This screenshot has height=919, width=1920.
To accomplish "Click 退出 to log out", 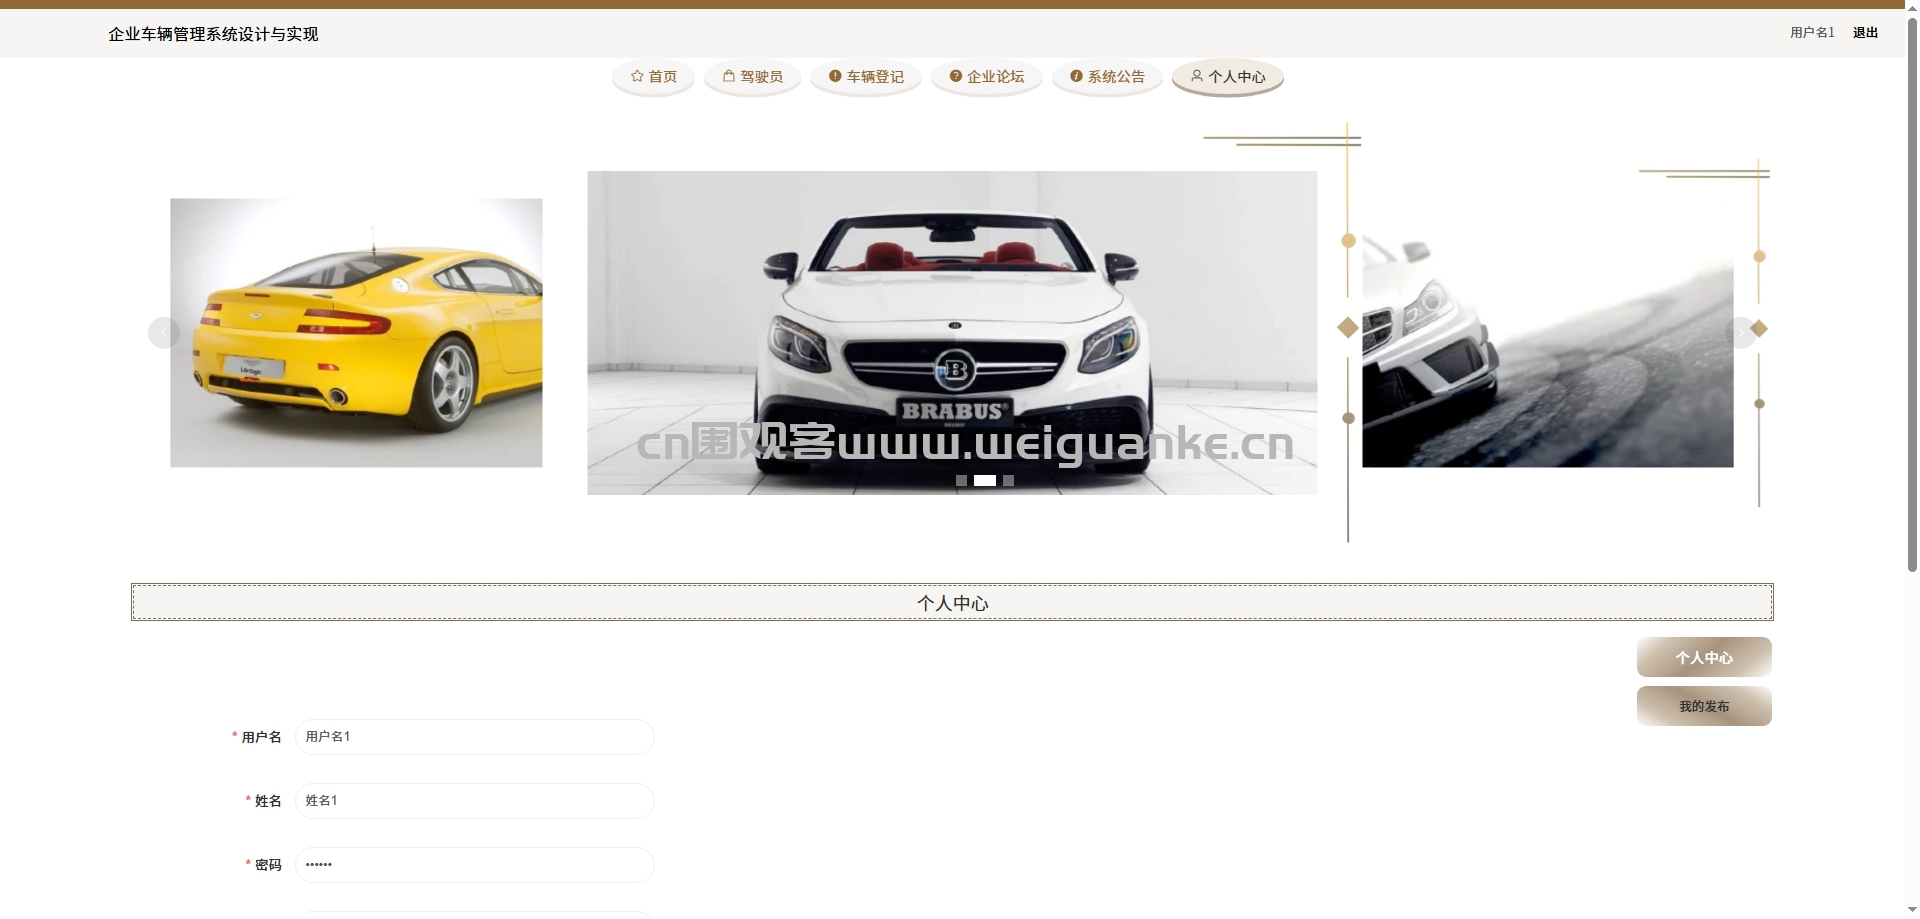I will [x=1865, y=33].
